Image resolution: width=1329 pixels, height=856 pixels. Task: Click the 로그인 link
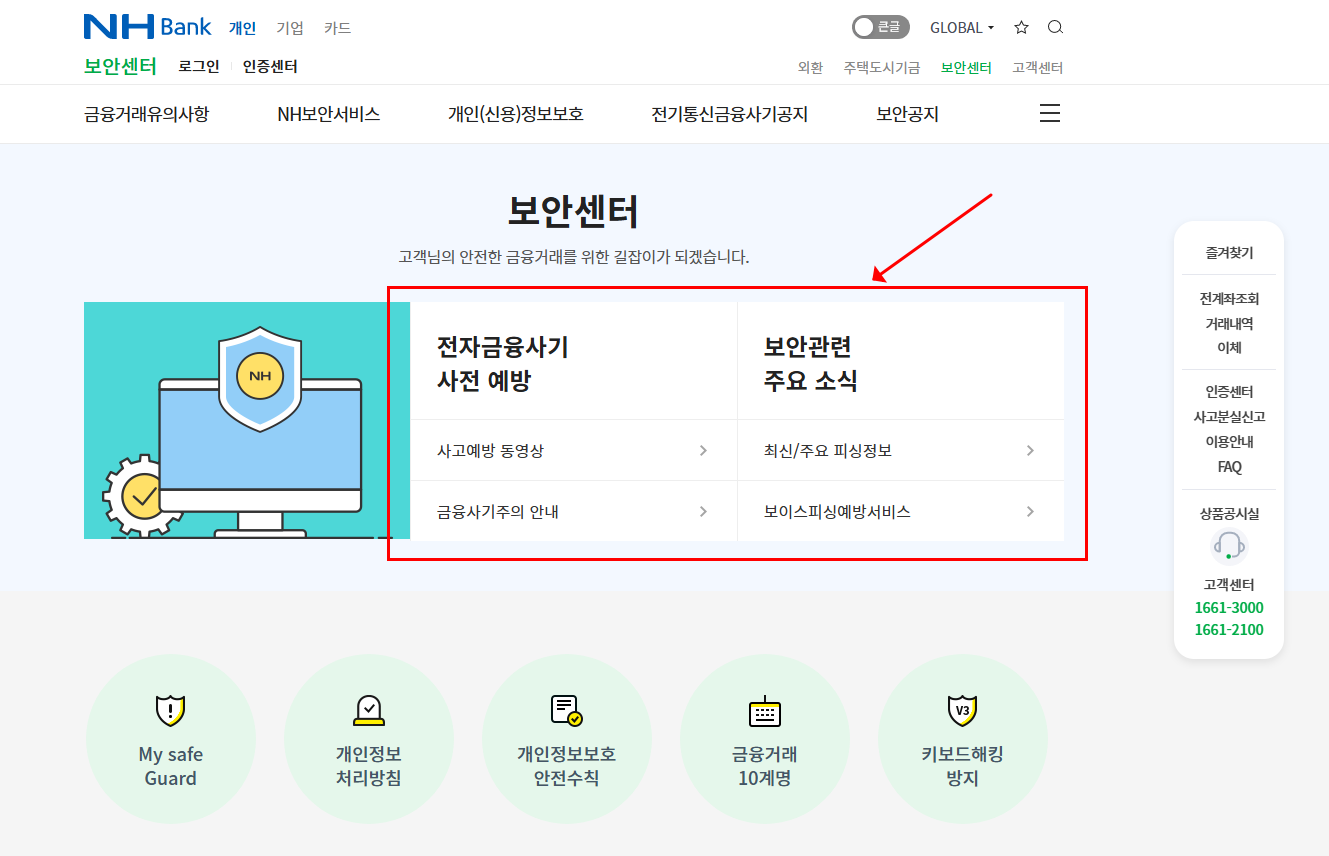coord(198,66)
